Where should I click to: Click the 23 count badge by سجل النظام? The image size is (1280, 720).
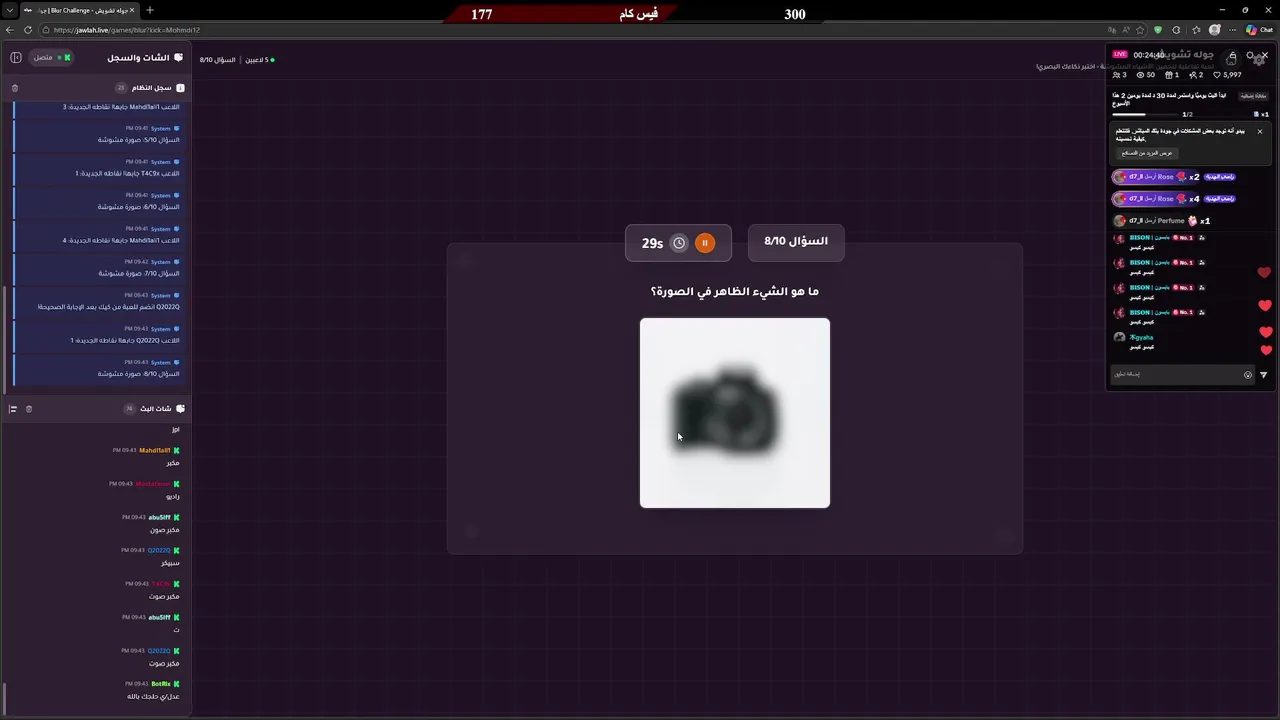point(121,88)
